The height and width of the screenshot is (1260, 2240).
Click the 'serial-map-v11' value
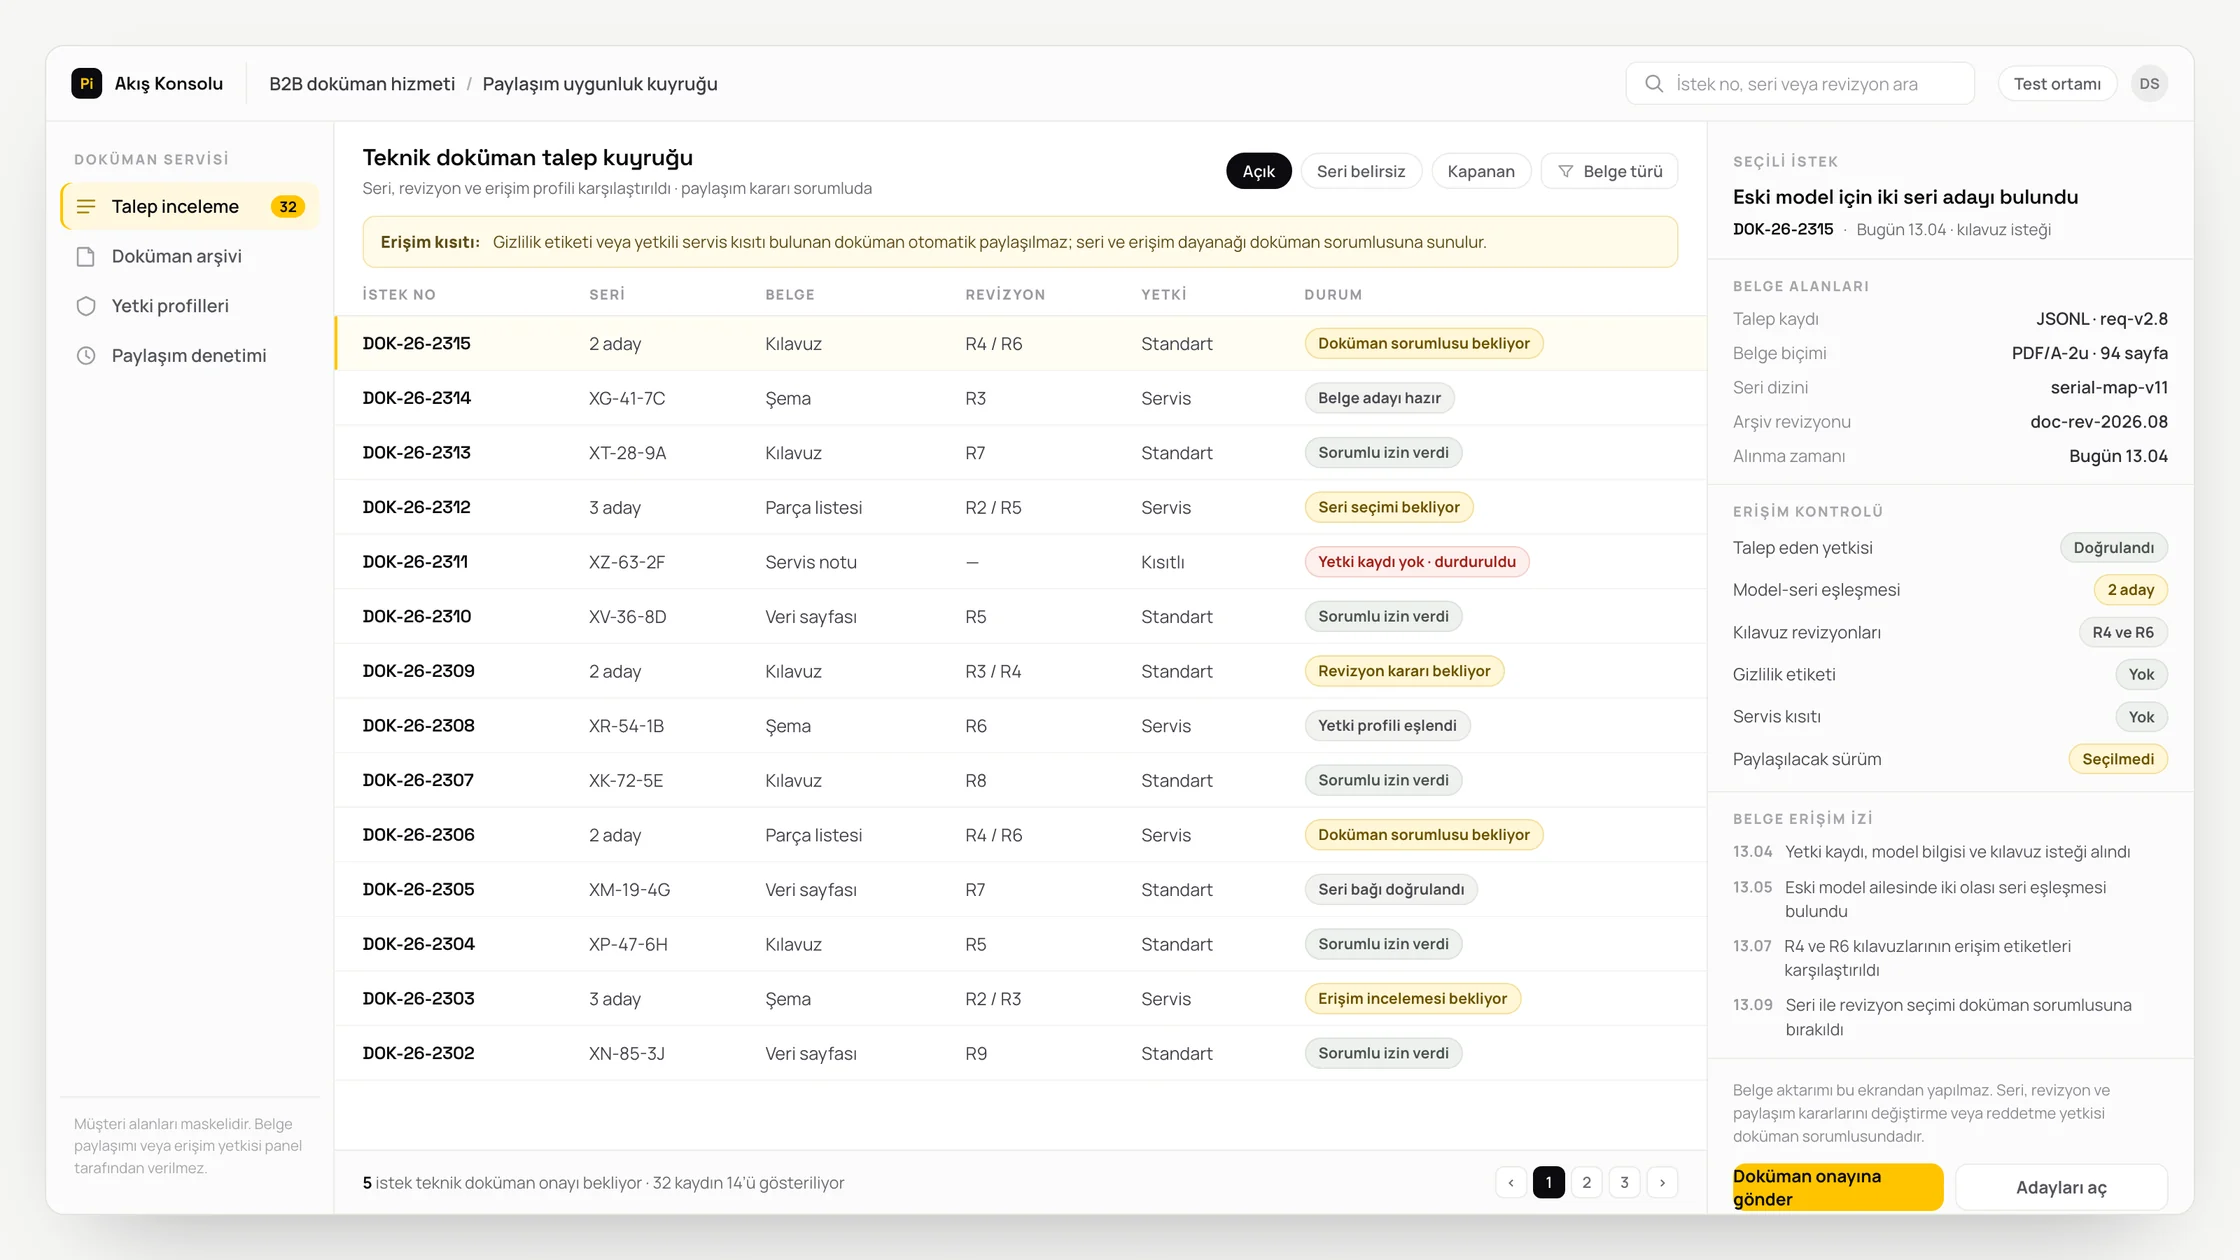click(2109, 387)
